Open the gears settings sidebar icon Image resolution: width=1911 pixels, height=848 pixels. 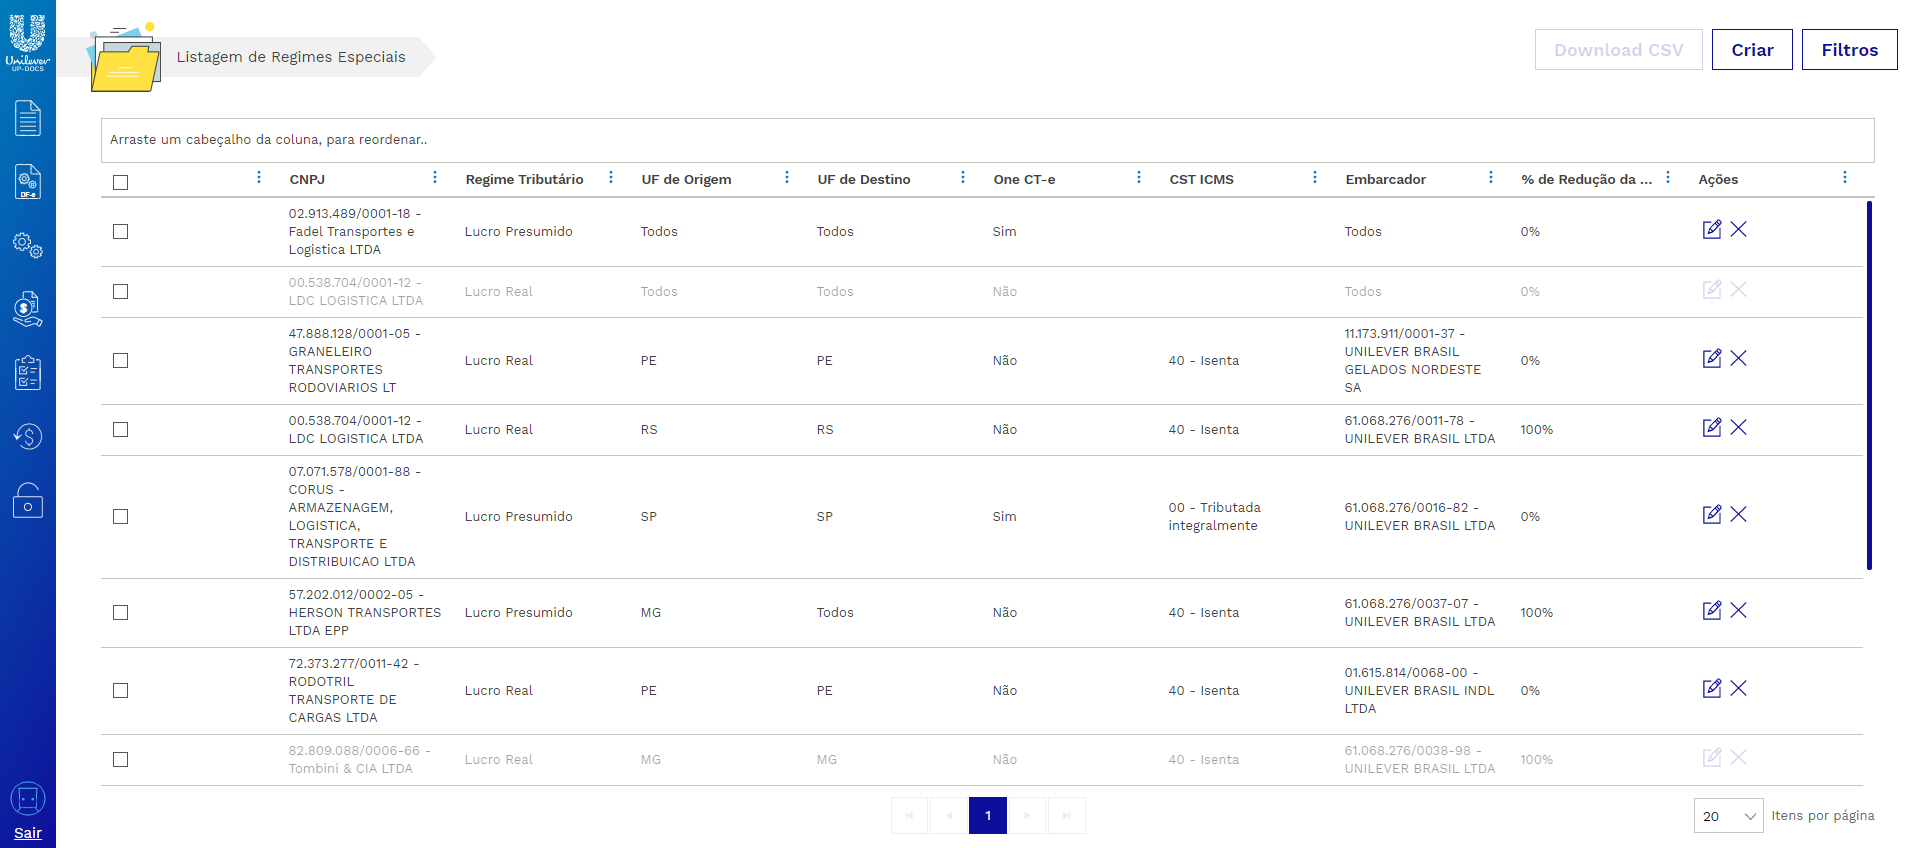(x=28, y=245)
